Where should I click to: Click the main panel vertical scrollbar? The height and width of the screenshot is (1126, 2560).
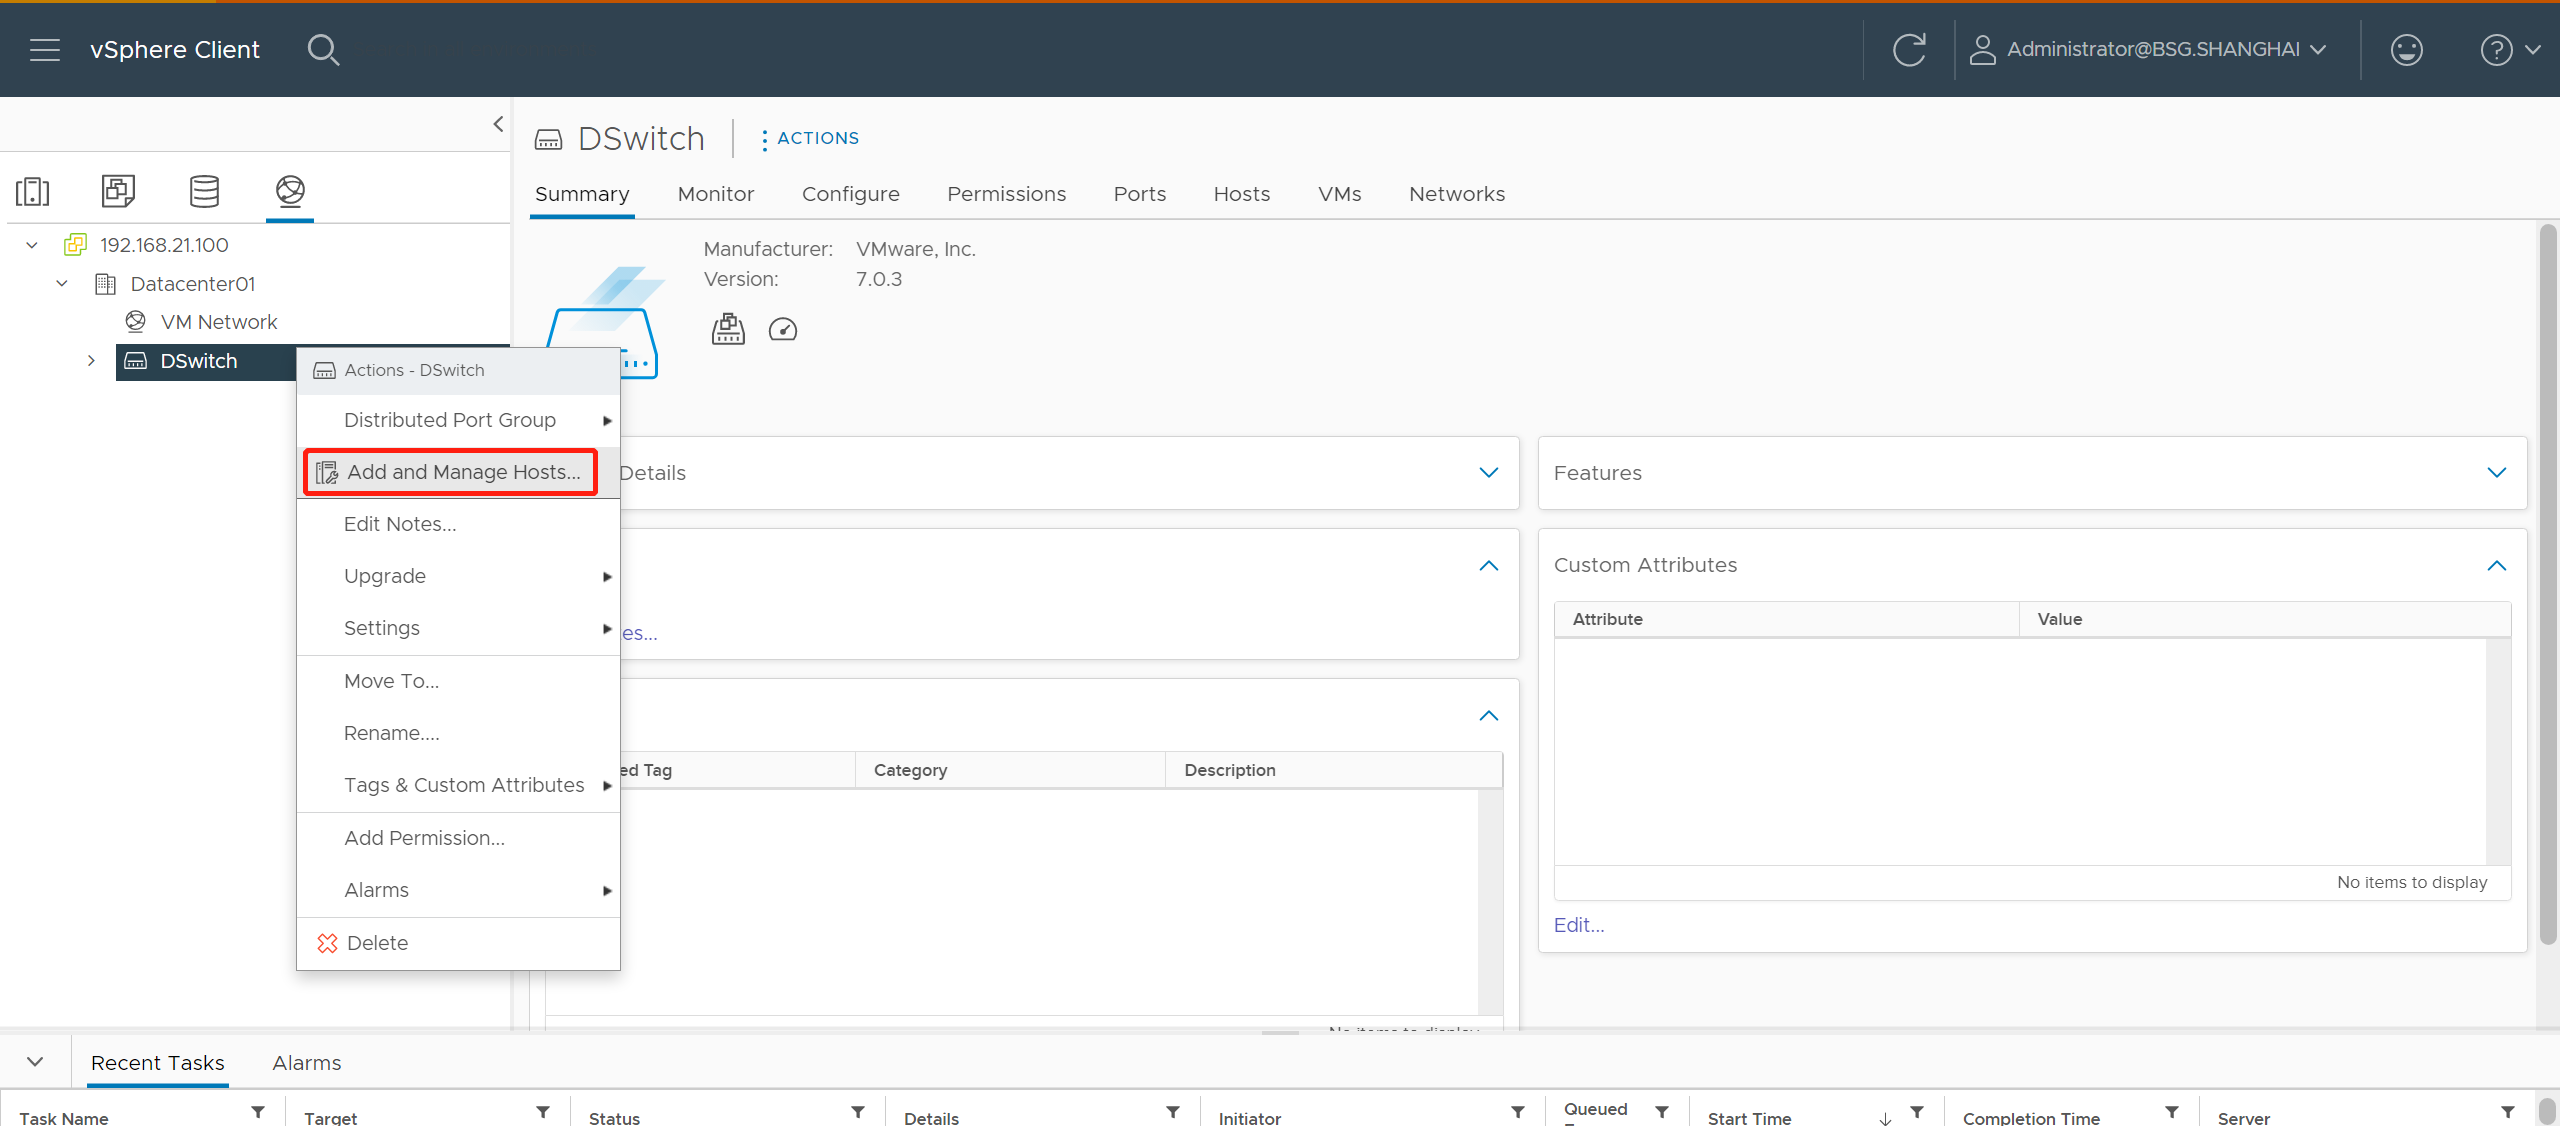pos(2547,585)
